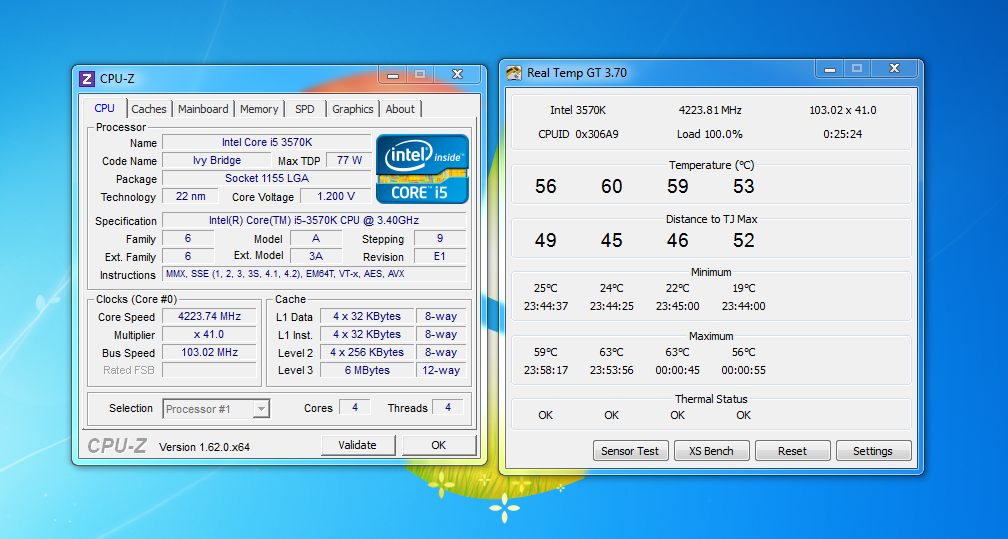Click the Core Voltage value '1.200 V'

tap(335, 196)
